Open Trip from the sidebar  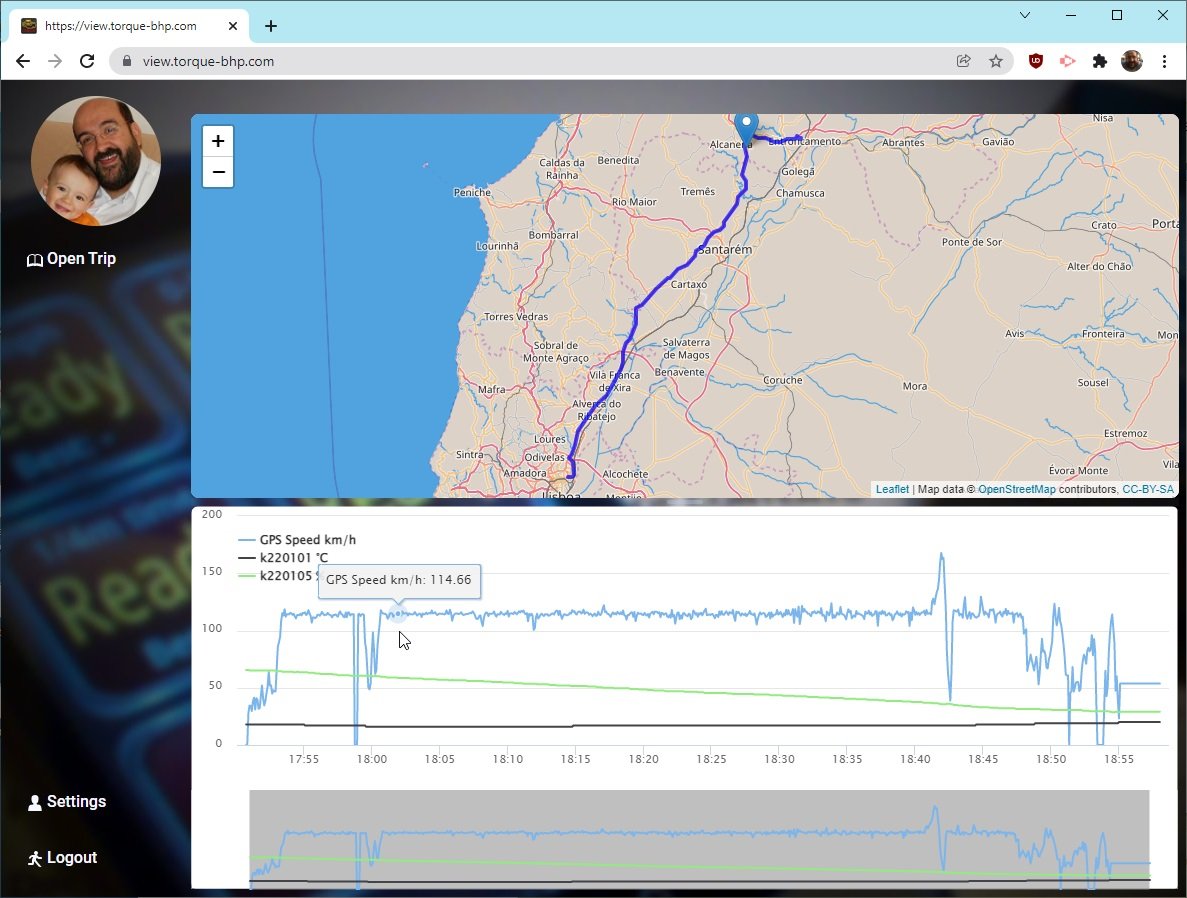pos(72,259)
